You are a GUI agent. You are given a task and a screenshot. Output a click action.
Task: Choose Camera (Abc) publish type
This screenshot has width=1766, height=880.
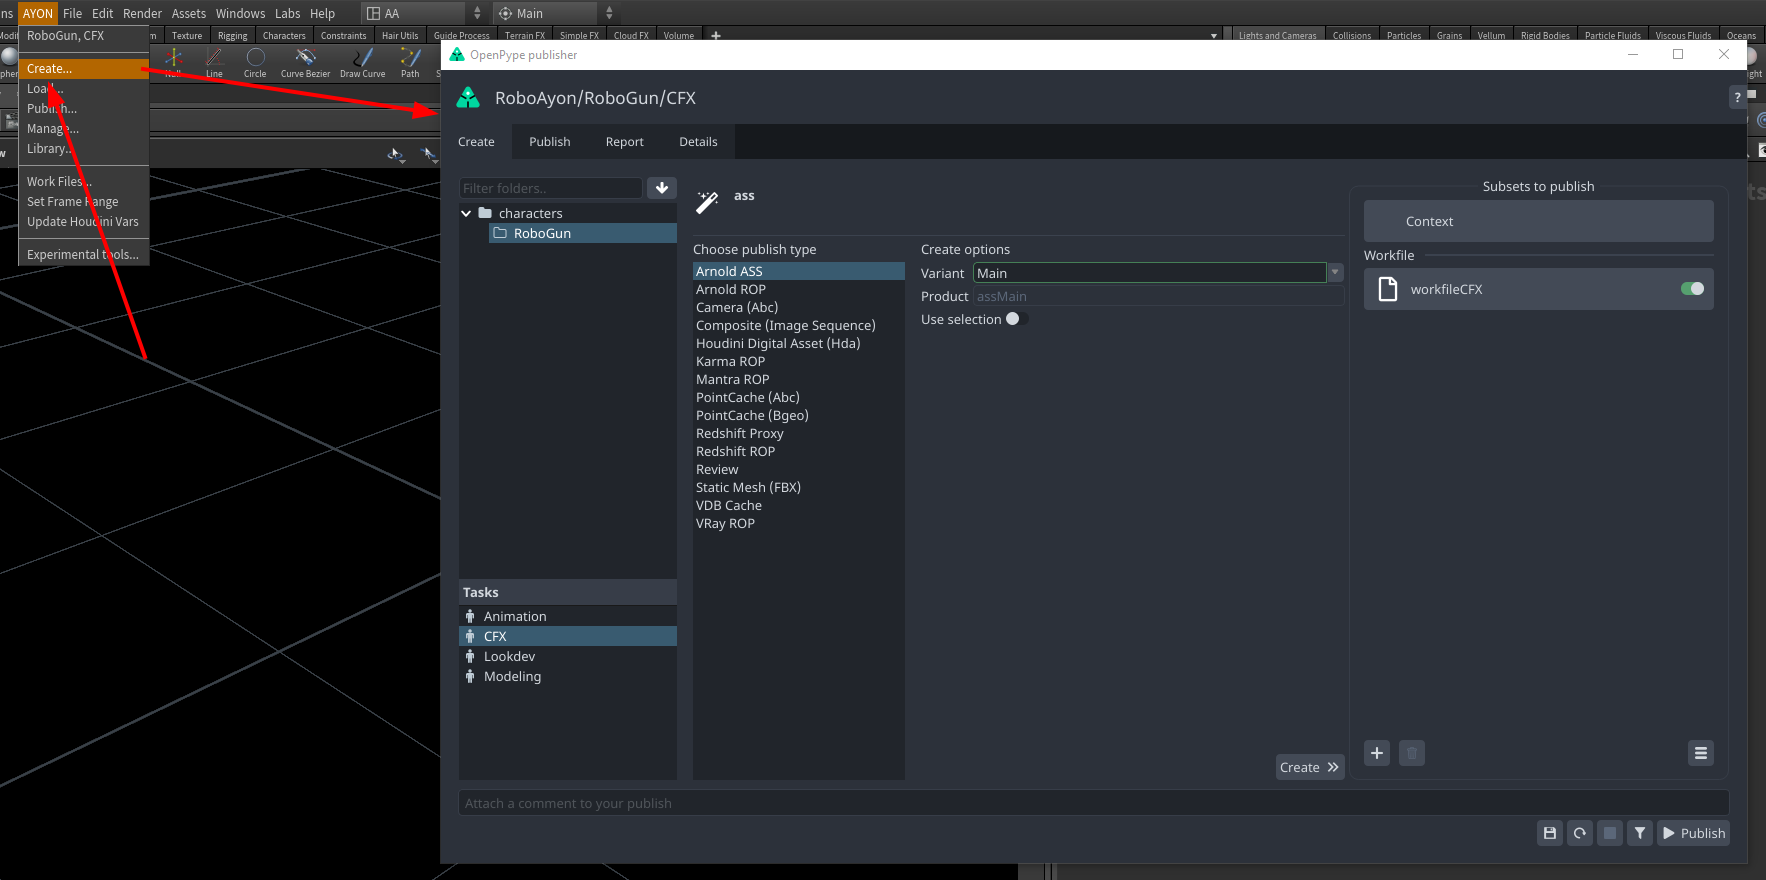point(799,307)
